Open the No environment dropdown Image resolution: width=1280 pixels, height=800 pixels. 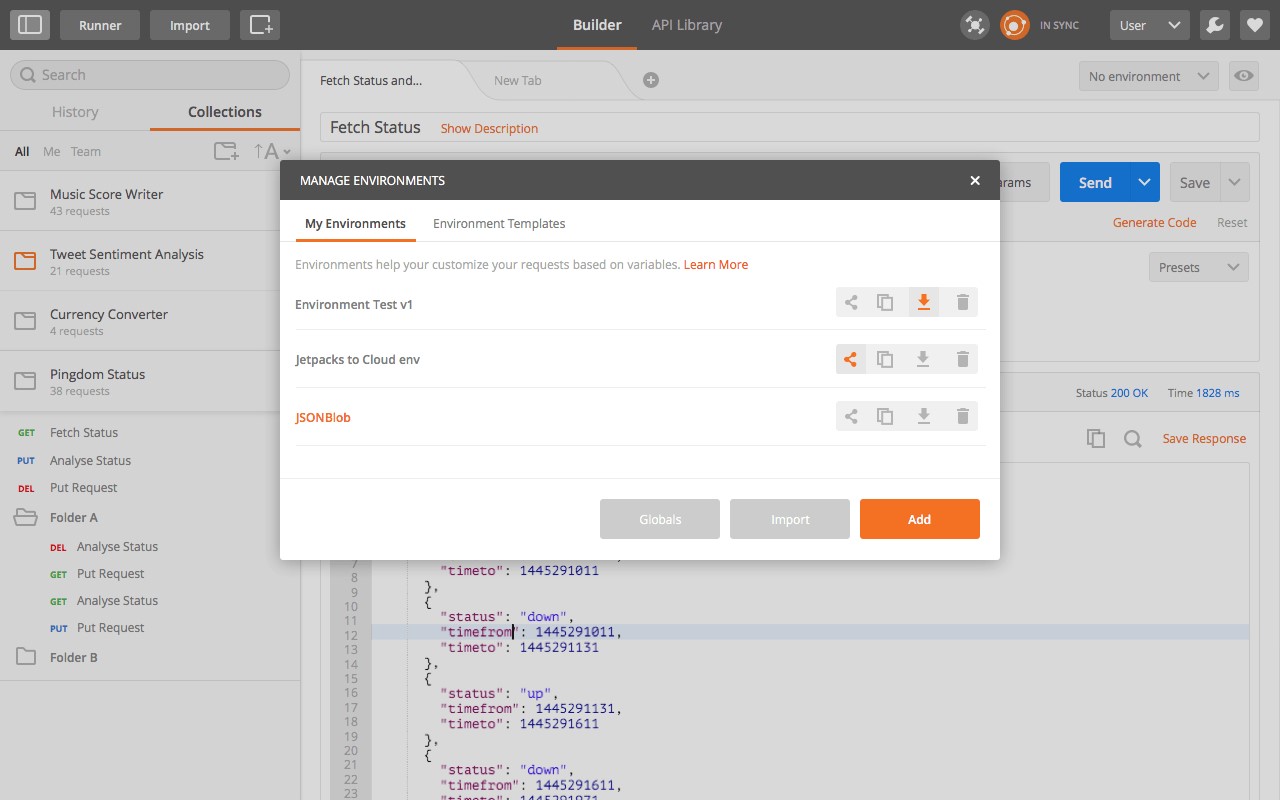click(x=1148, y=76)
